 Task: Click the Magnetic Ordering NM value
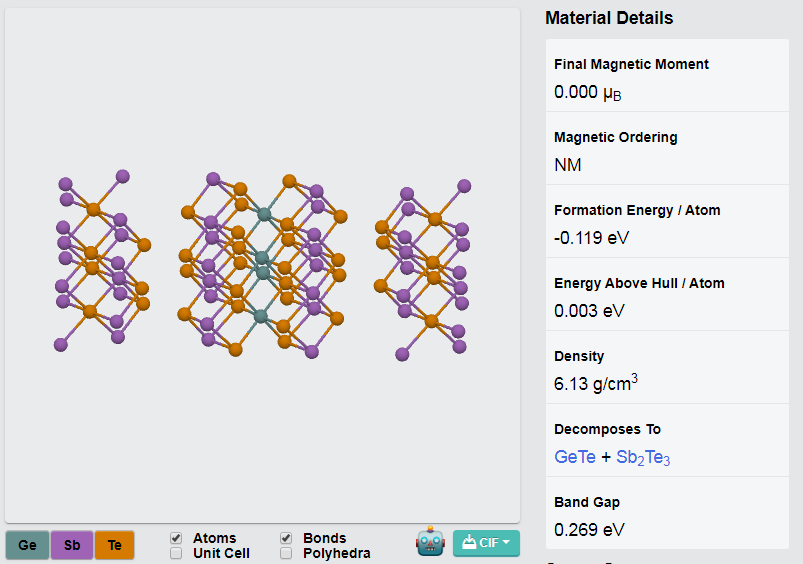(567, 165)
